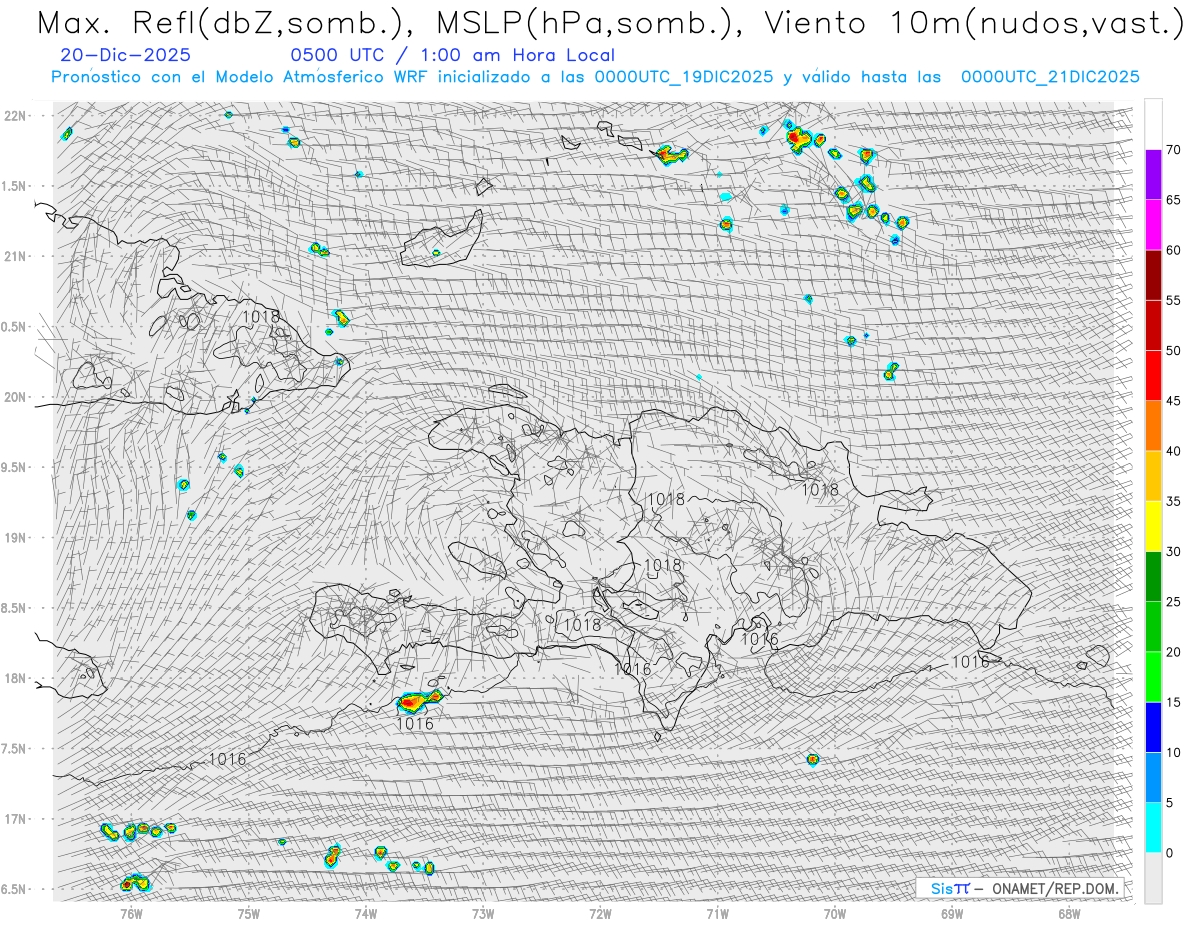Pick the yellow 30–35 colorbar segment

(x=1153, y=526)
